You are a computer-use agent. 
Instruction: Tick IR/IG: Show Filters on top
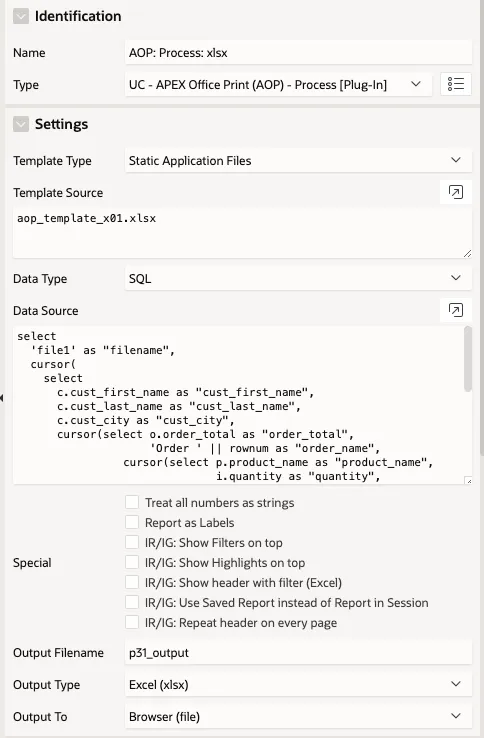click(132, 542)
